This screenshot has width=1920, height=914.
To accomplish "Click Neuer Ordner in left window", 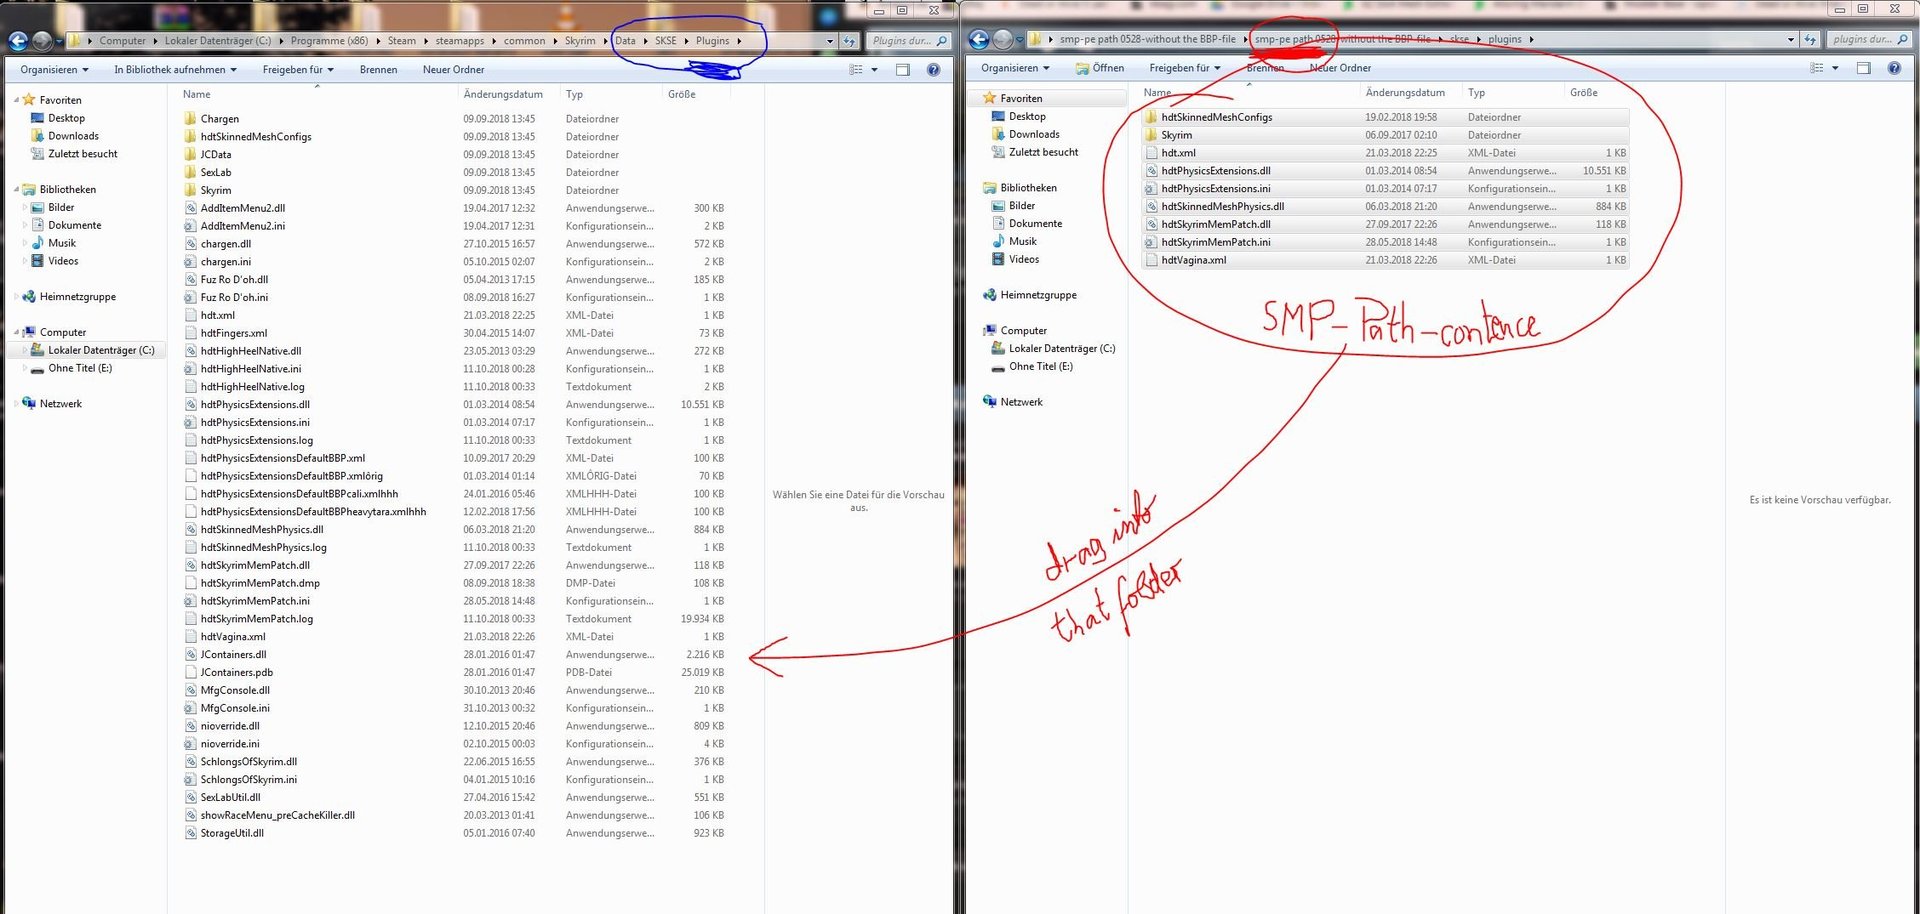I will click(453, 70).
